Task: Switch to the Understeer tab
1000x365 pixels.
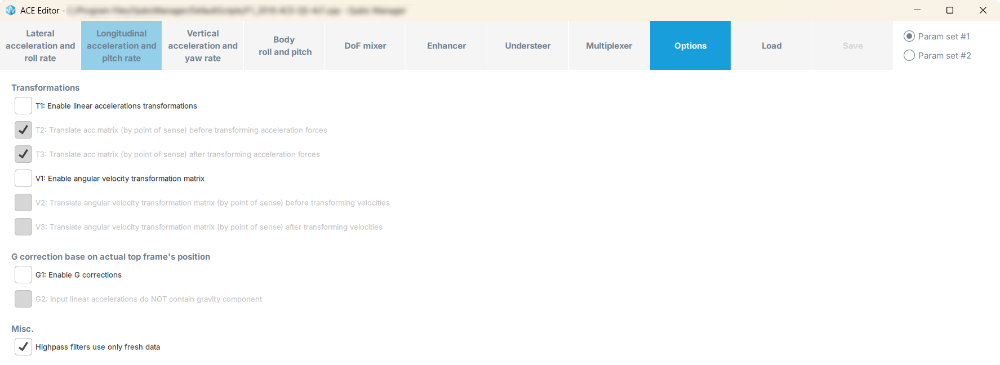Action: pyautogui.click(x=527, y=45)
